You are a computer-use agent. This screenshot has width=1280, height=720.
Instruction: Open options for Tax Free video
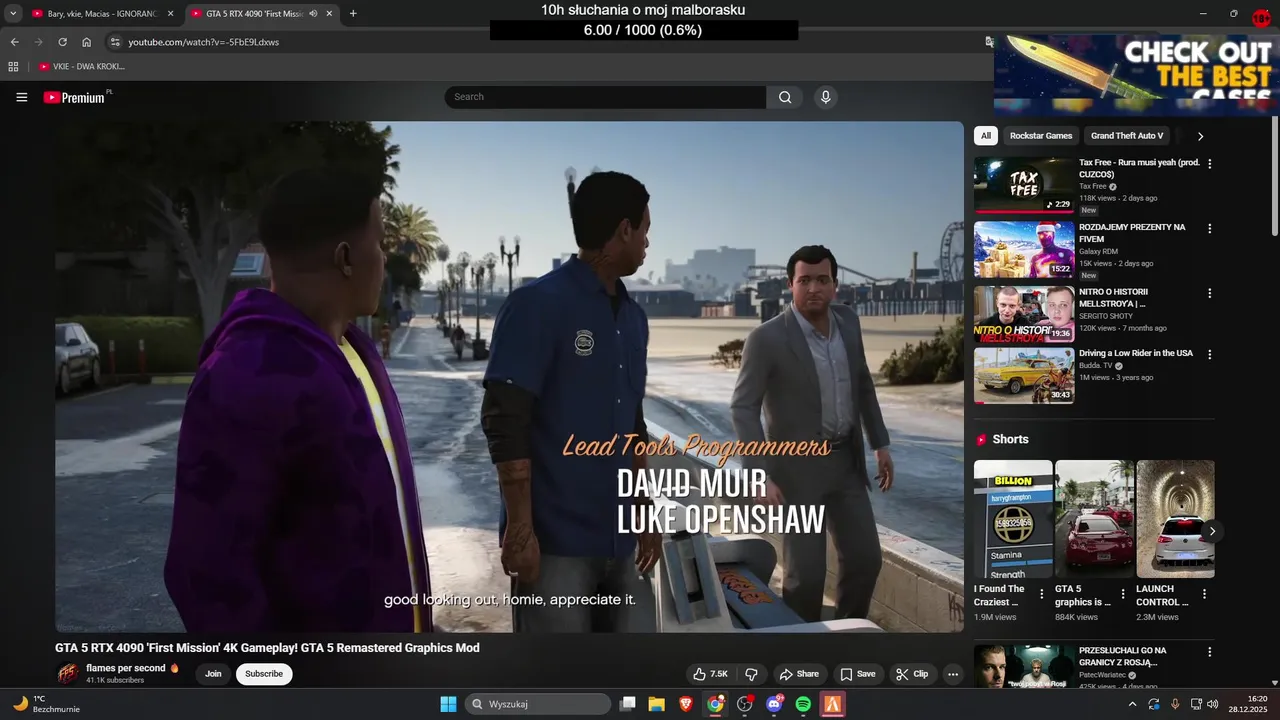[1209, 164]
